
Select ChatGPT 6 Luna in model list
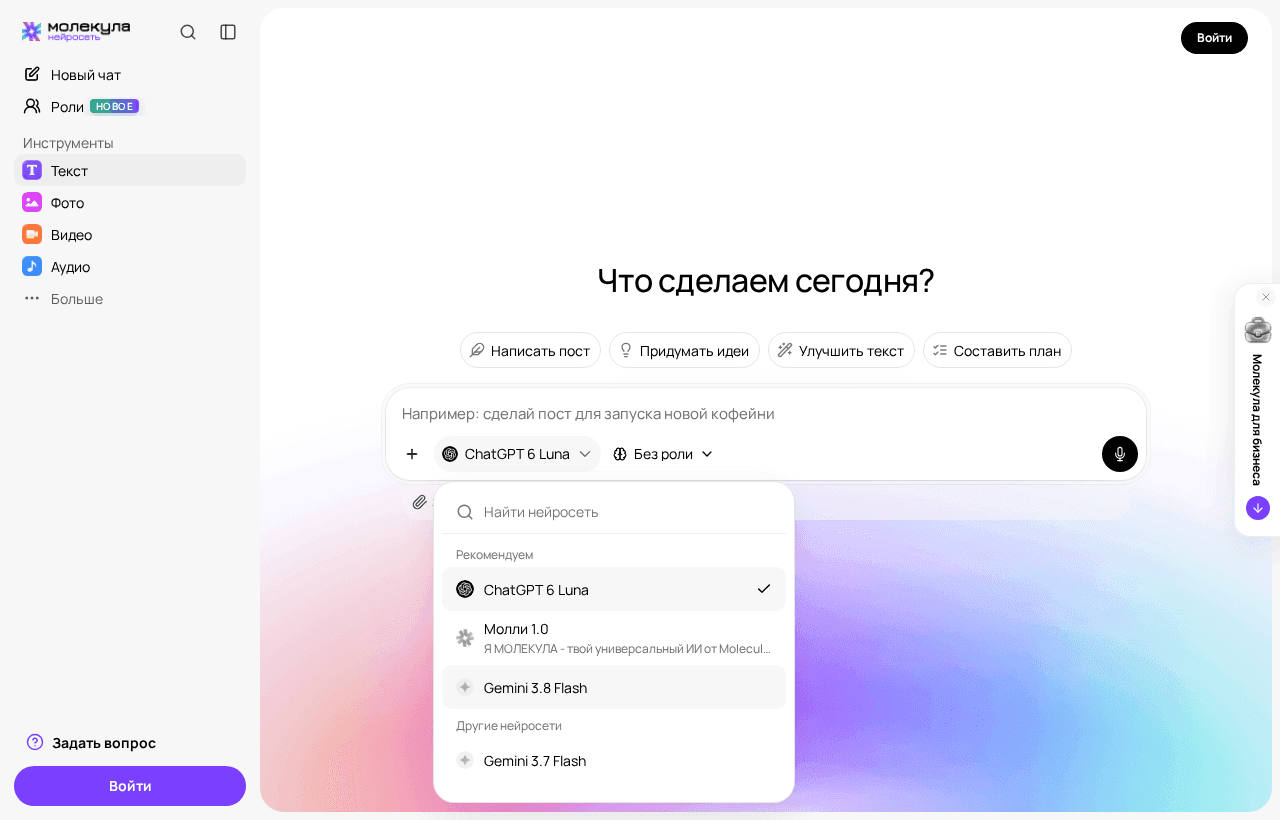tap(614, 589)
